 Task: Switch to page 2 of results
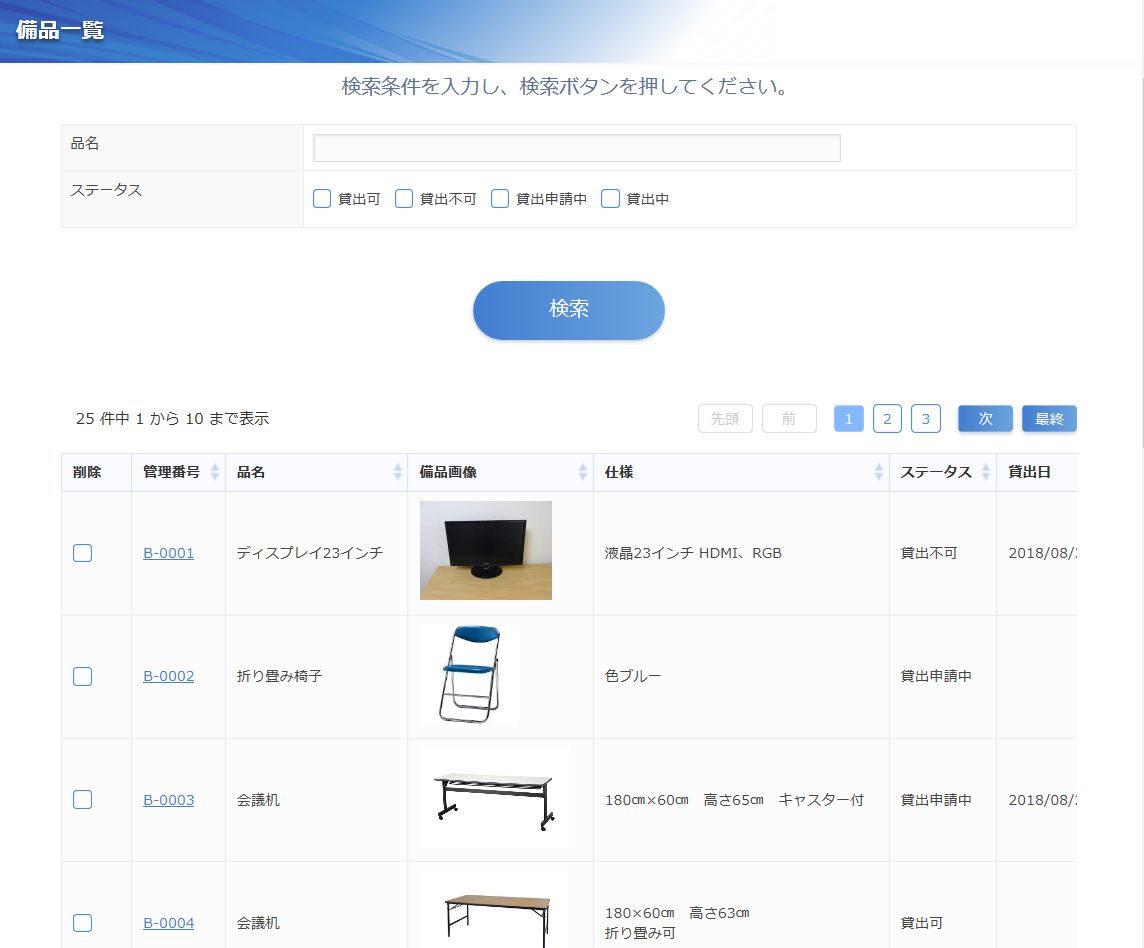tap(887, 419)
